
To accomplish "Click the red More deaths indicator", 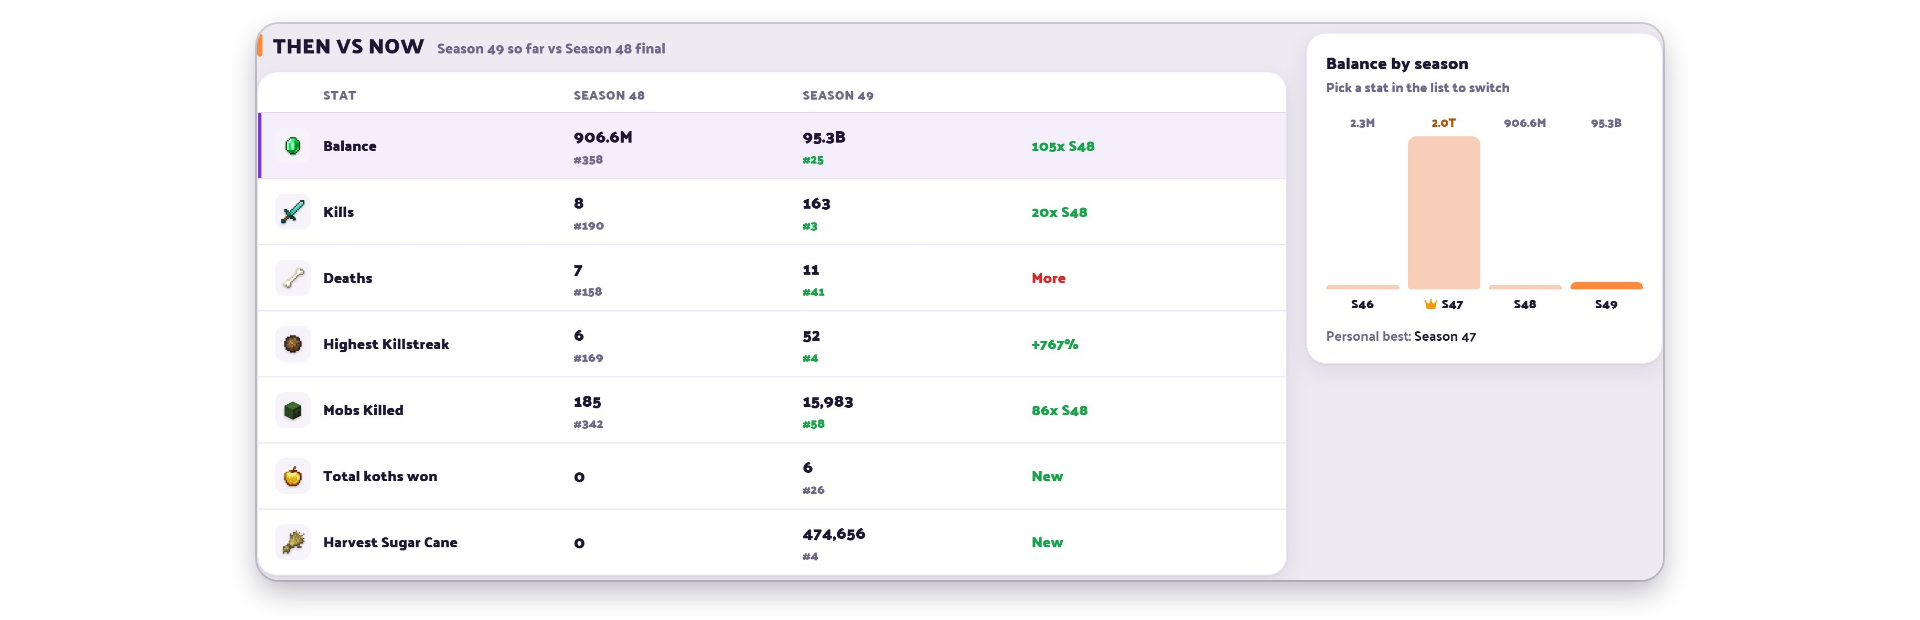I will coord(1049,278).
